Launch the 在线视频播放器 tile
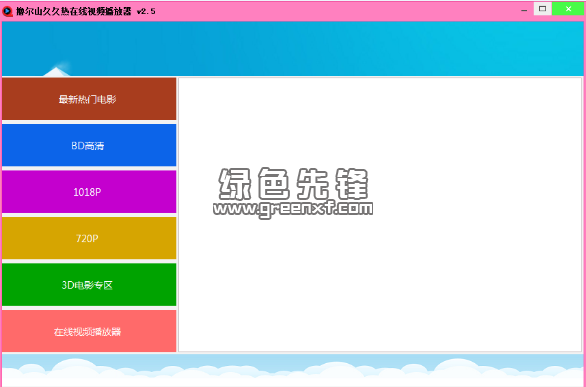Image resolution: width=586 pixels, height=387 pixels. 89,331
